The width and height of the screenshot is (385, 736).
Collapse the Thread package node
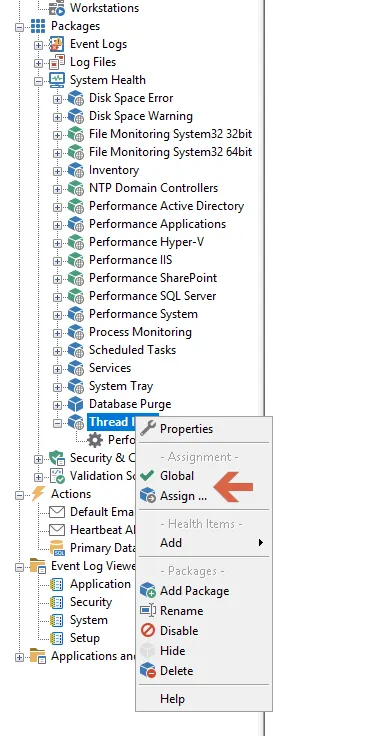[x=57, y=423]
